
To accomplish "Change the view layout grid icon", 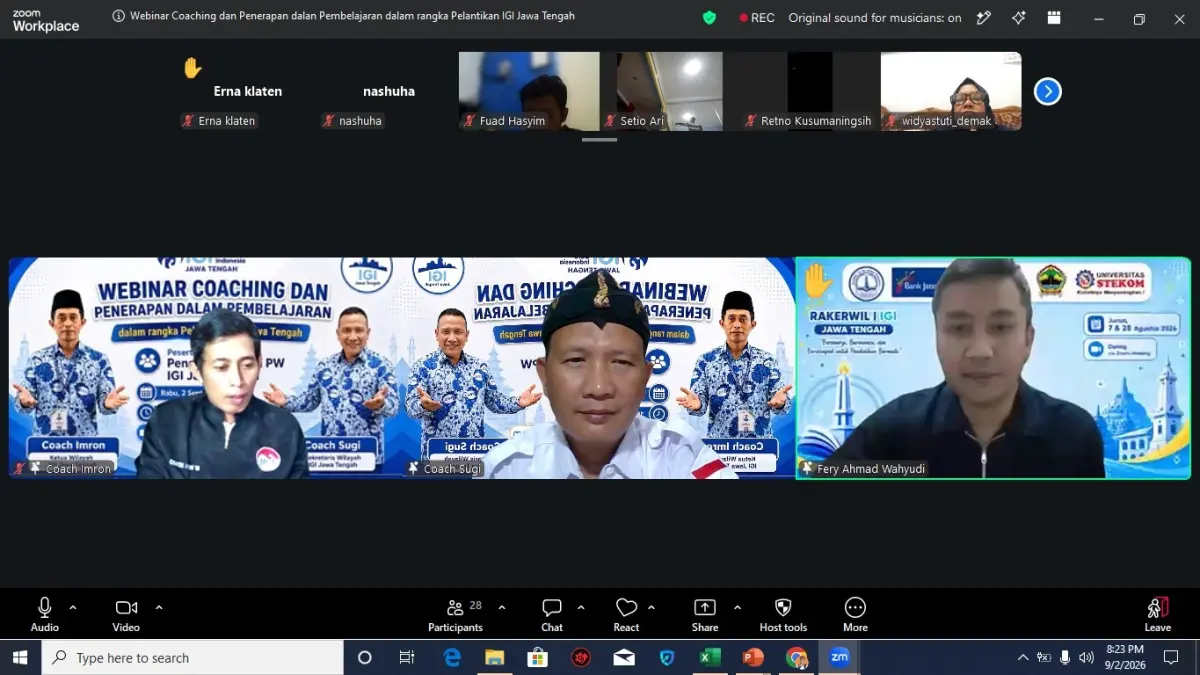I will pos(1054,17).
